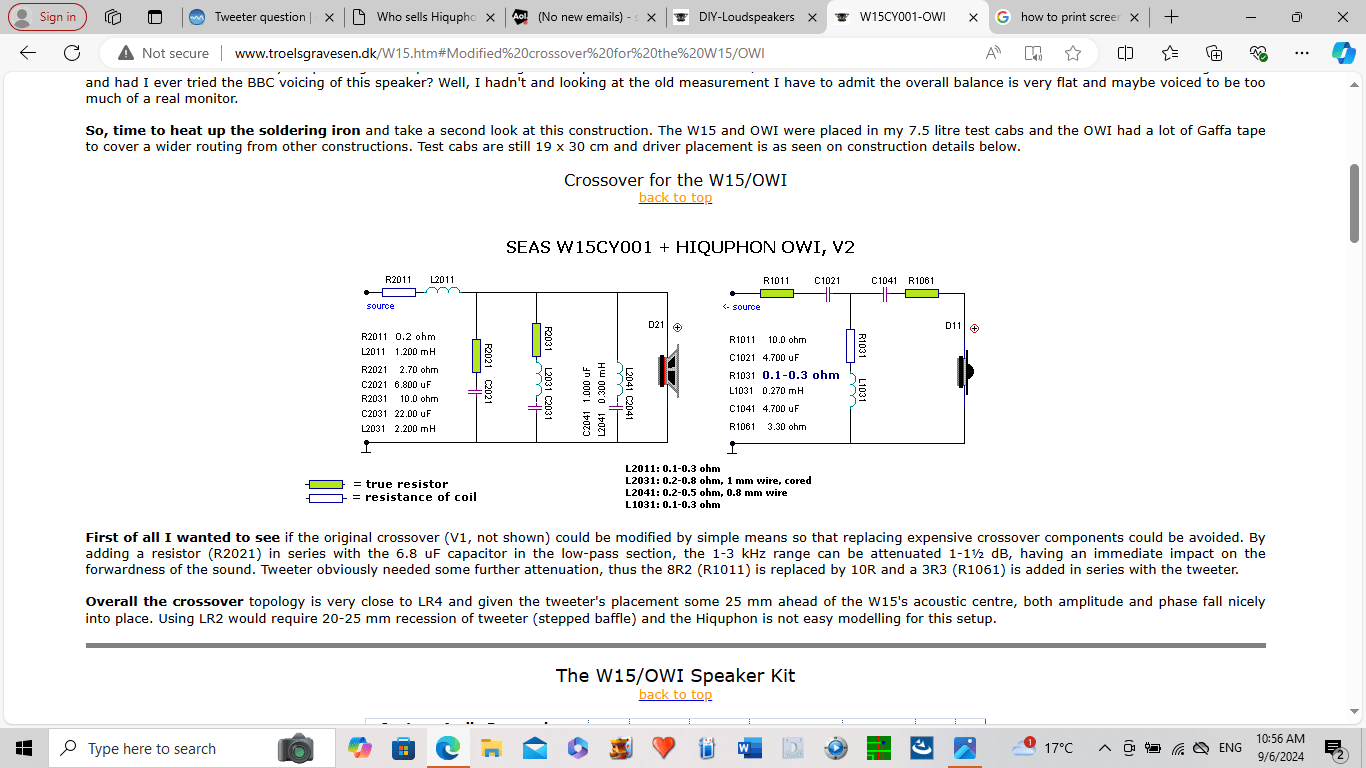Open Microsoft Store from taskbar

coord(403,748)
